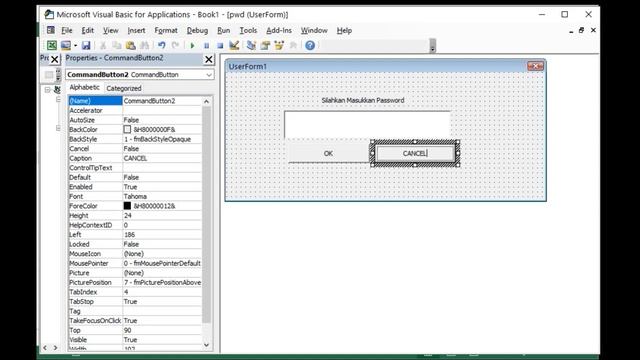The width and height of the screenshot is (640, 360).
Task: Restore the inner pwd UserForm window
Action: tap(582, 30)
